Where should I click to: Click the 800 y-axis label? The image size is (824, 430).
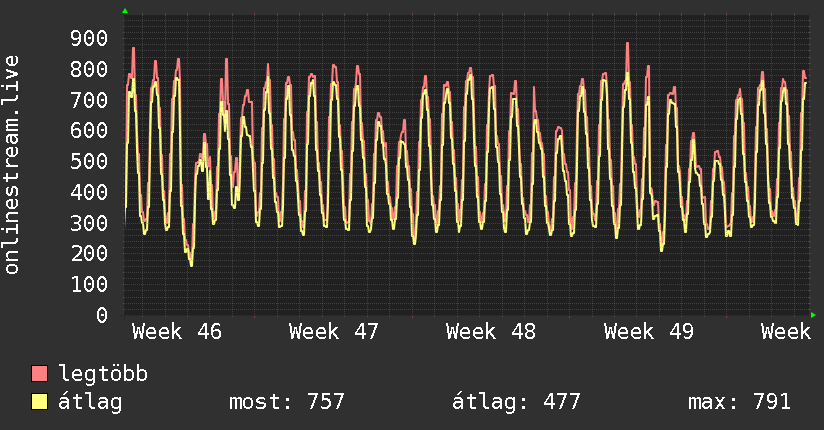(x=89, y=69)
